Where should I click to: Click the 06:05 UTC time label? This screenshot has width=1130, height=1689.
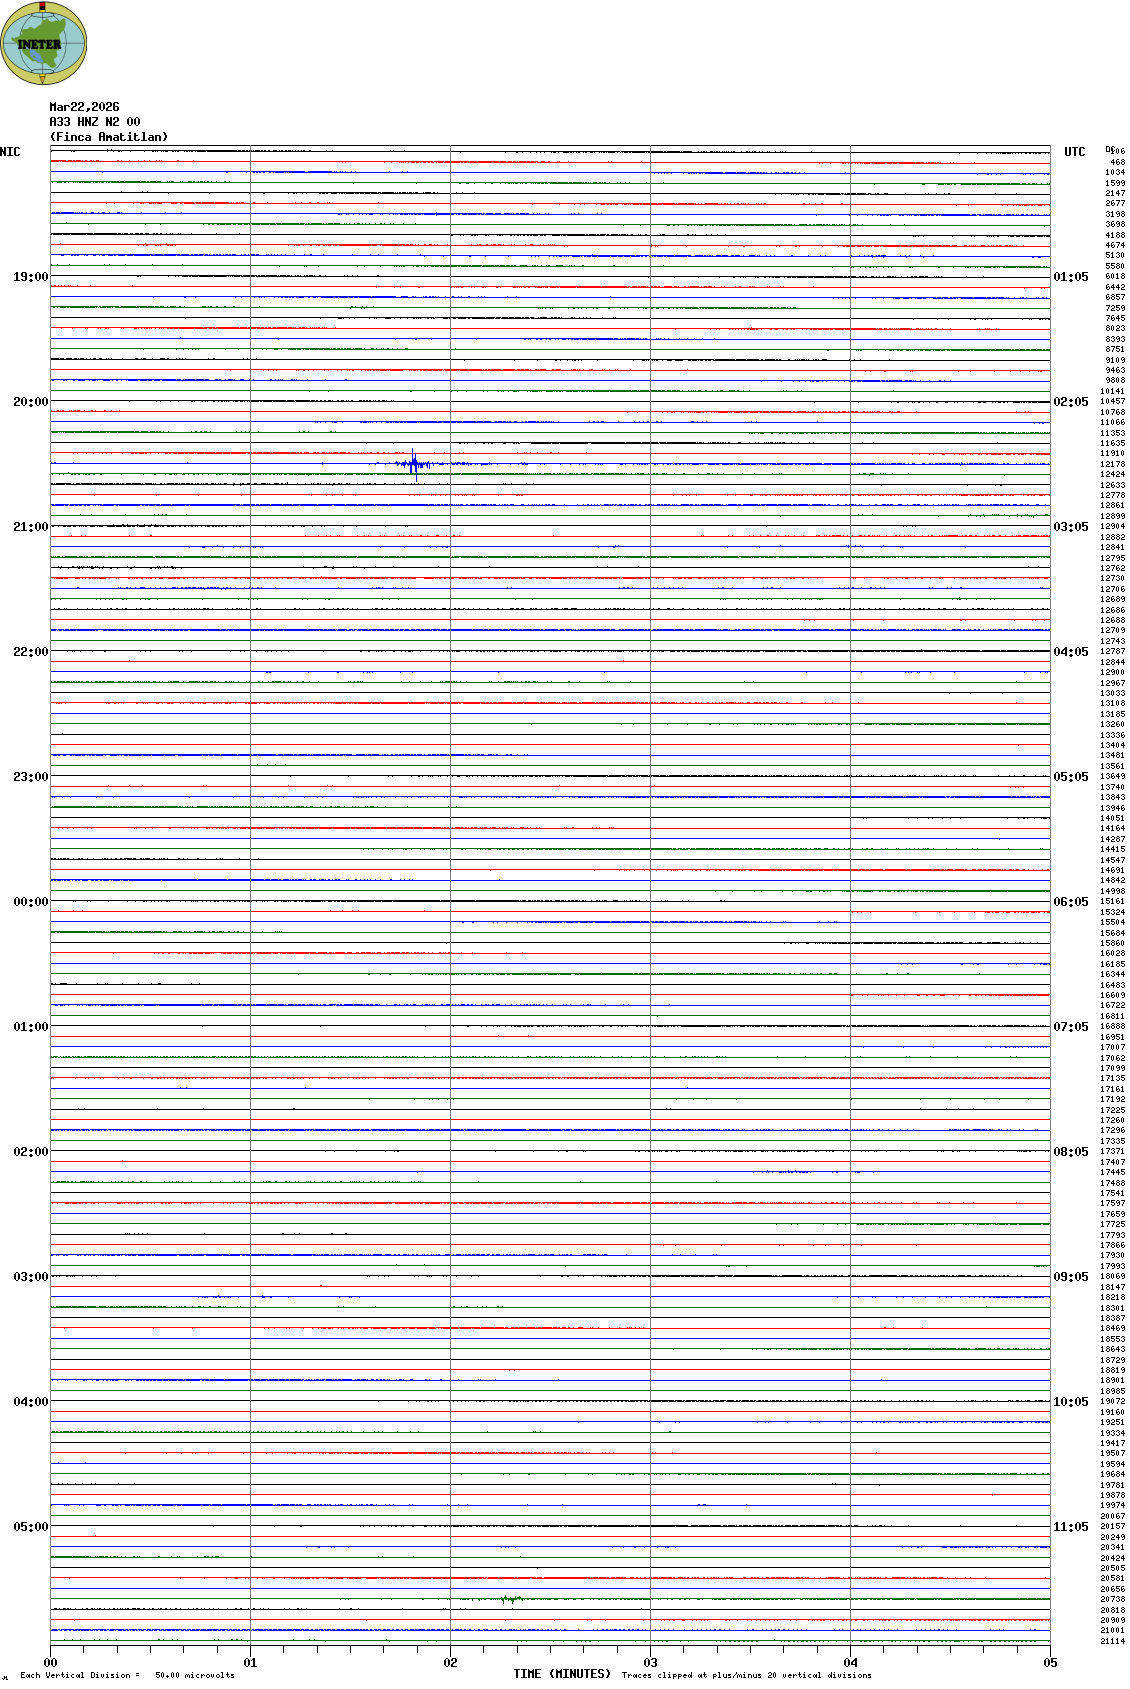[1071, 902]
